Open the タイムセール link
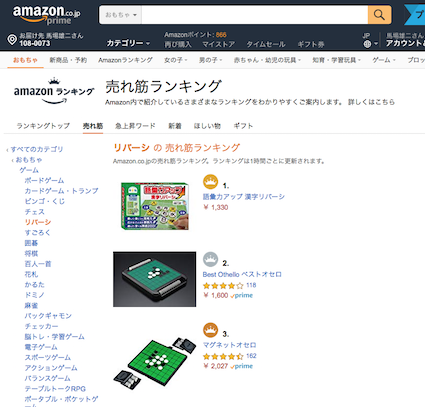Screen dimensions: 425x407 pos(266,44)
